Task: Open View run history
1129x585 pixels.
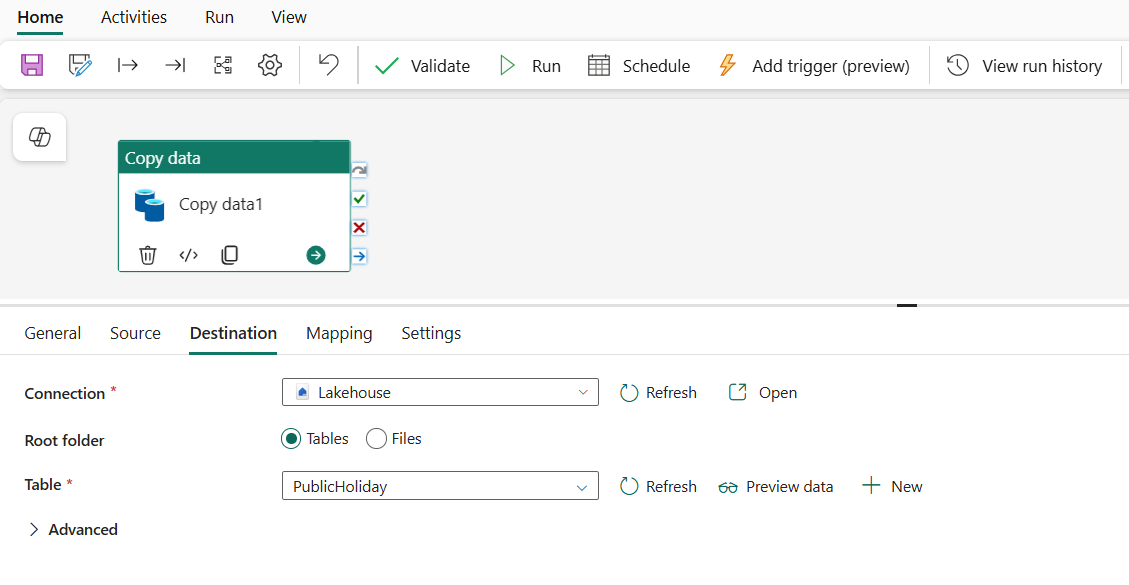Action: click(x=1024, y=66)
